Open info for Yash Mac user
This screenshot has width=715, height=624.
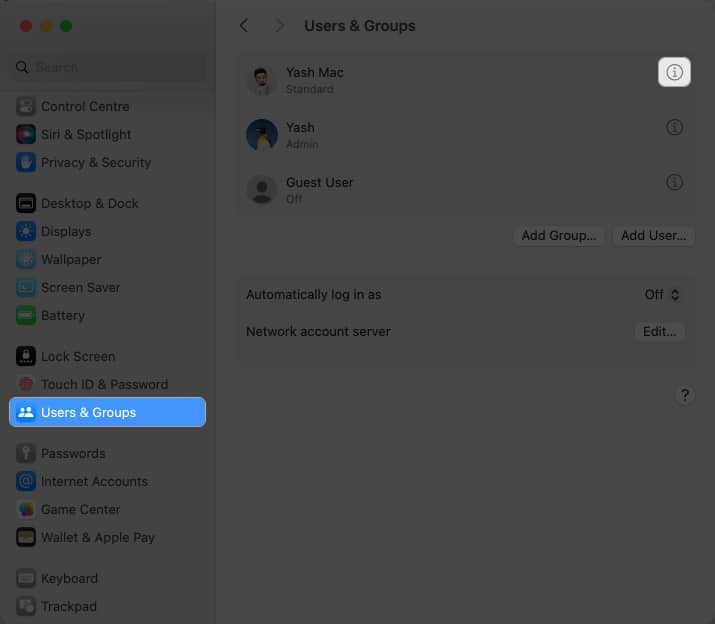click(x=674, y=73)
